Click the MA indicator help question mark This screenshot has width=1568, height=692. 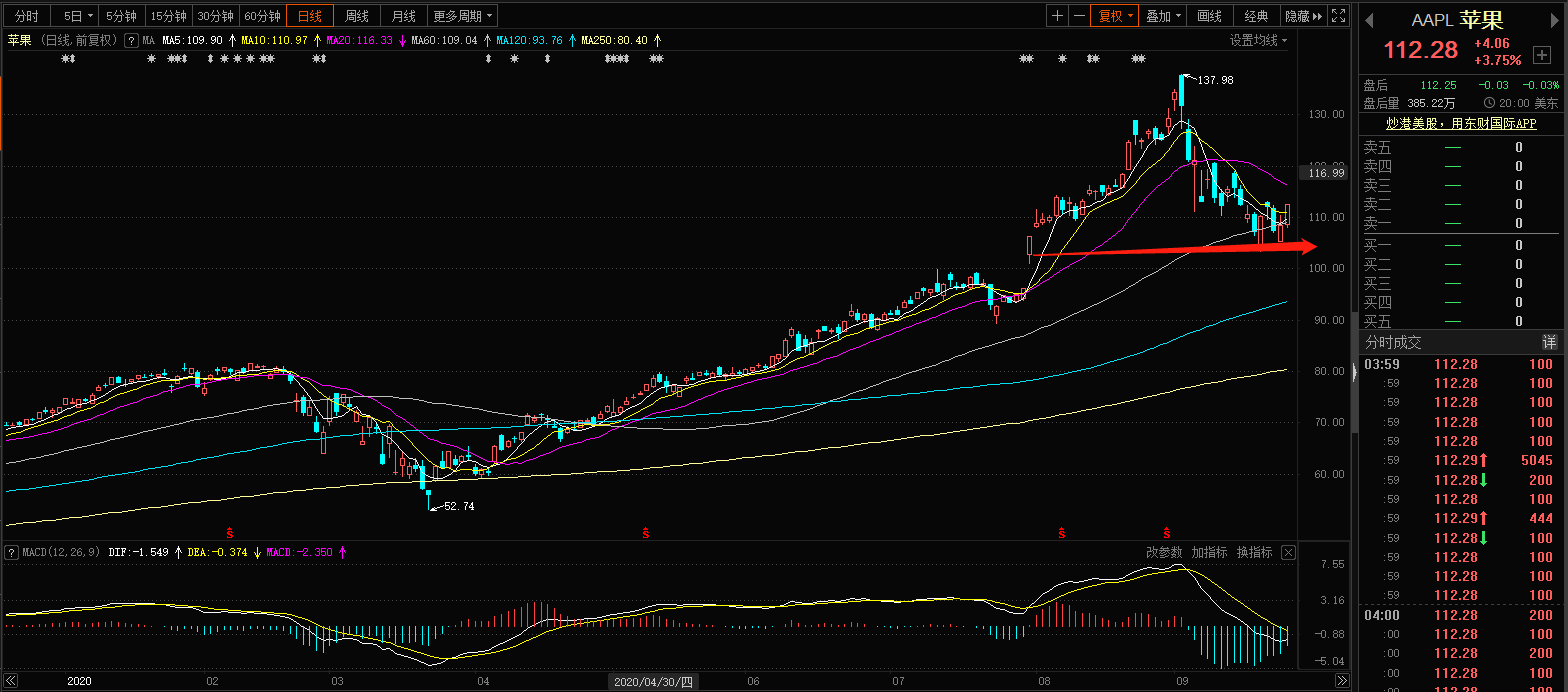pyautogui.click(x=130, y=40)
